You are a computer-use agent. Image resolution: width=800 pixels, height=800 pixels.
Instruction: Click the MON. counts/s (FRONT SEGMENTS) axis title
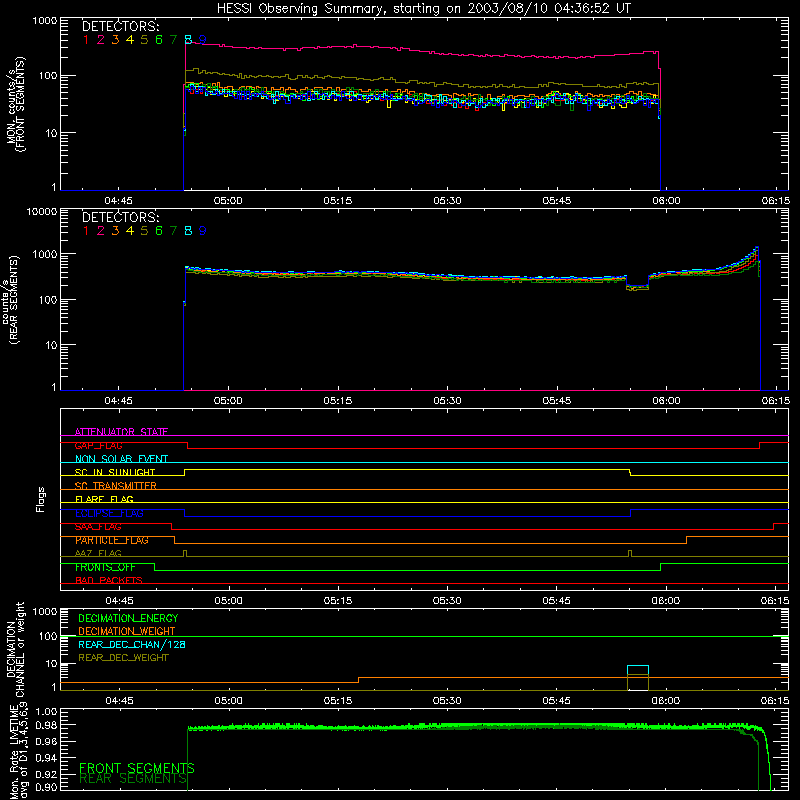point(15,104)
